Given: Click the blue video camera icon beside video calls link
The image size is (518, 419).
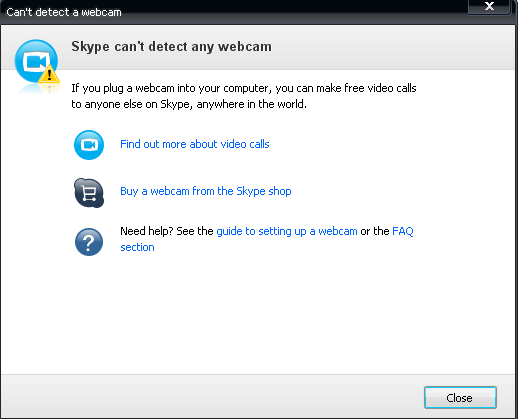Looking at the screenshot, I should (x=89, y=145).
